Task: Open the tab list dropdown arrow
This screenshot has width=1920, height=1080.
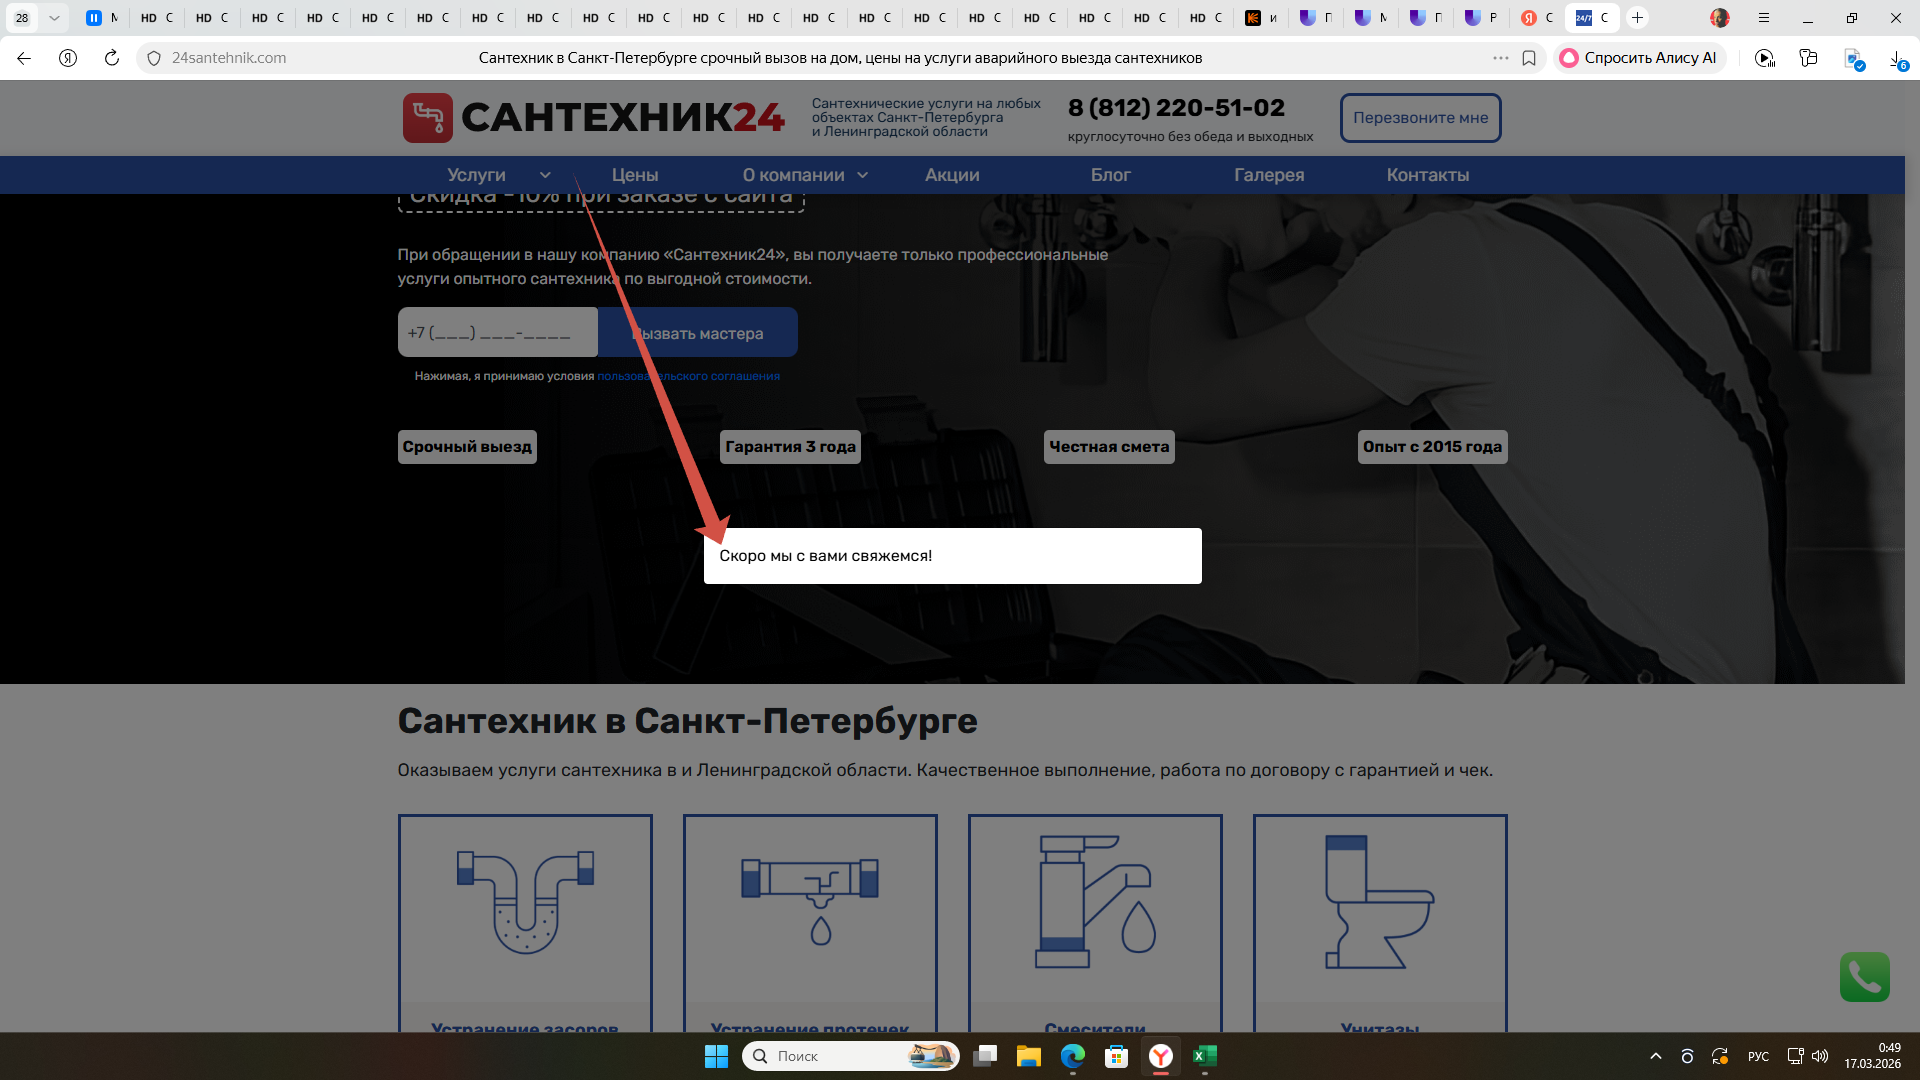Action: click(x=54, y=18)
